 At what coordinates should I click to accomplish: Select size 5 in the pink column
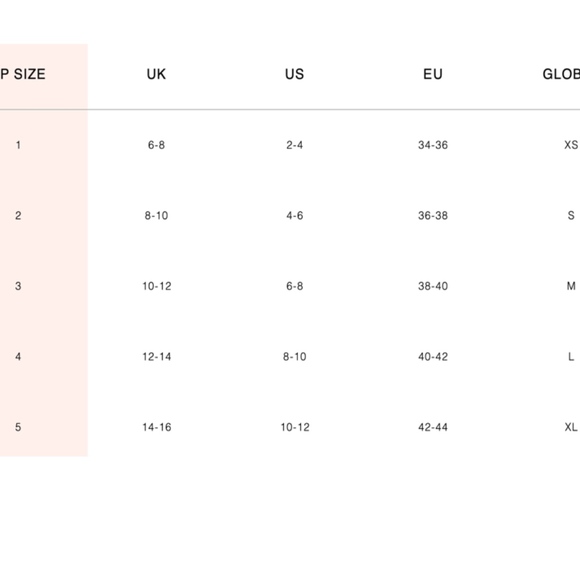click(x=18, y=427)
